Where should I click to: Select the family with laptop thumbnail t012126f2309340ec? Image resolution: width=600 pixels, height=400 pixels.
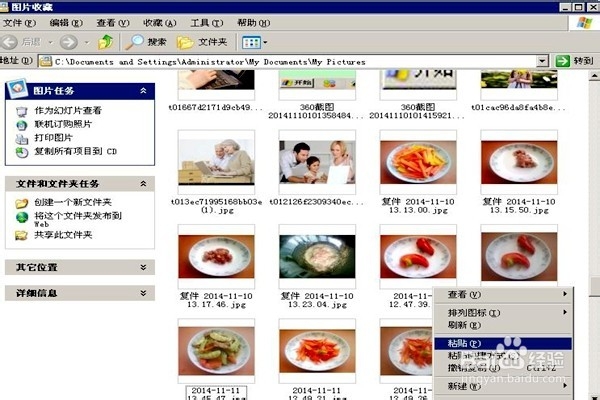(x=317, y=162)
